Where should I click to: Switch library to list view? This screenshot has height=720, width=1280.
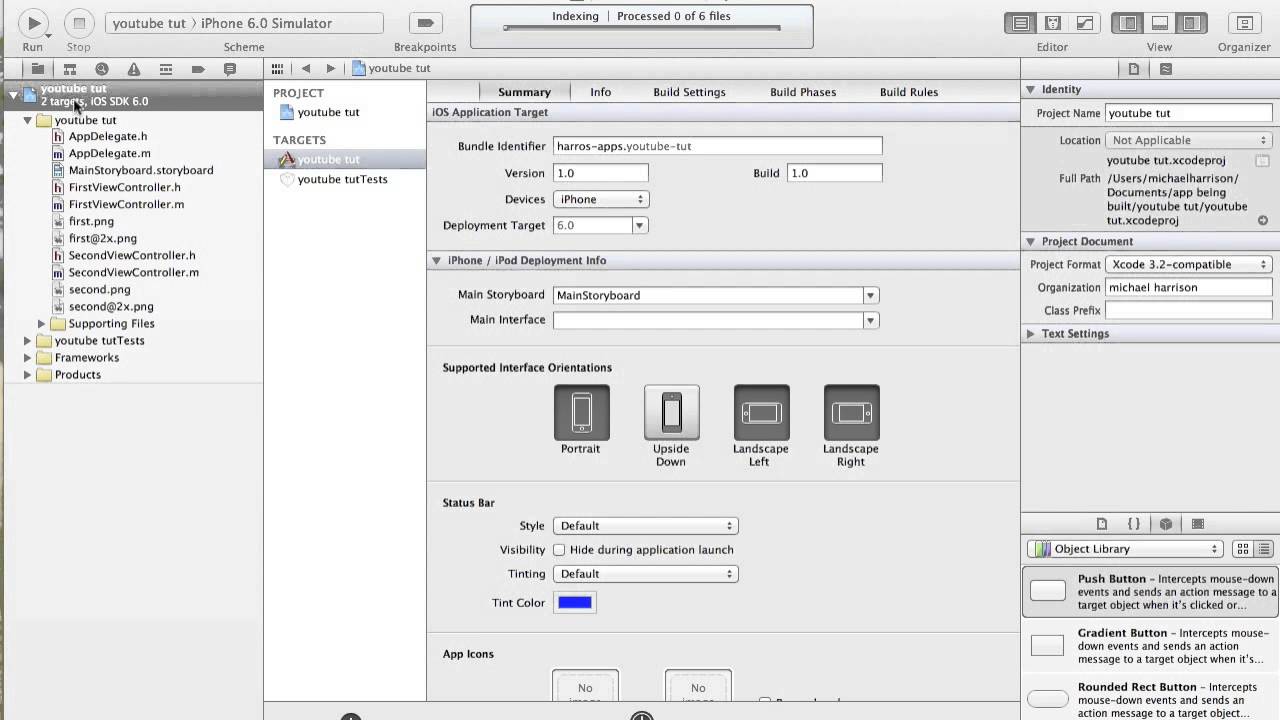point(1264,549)
